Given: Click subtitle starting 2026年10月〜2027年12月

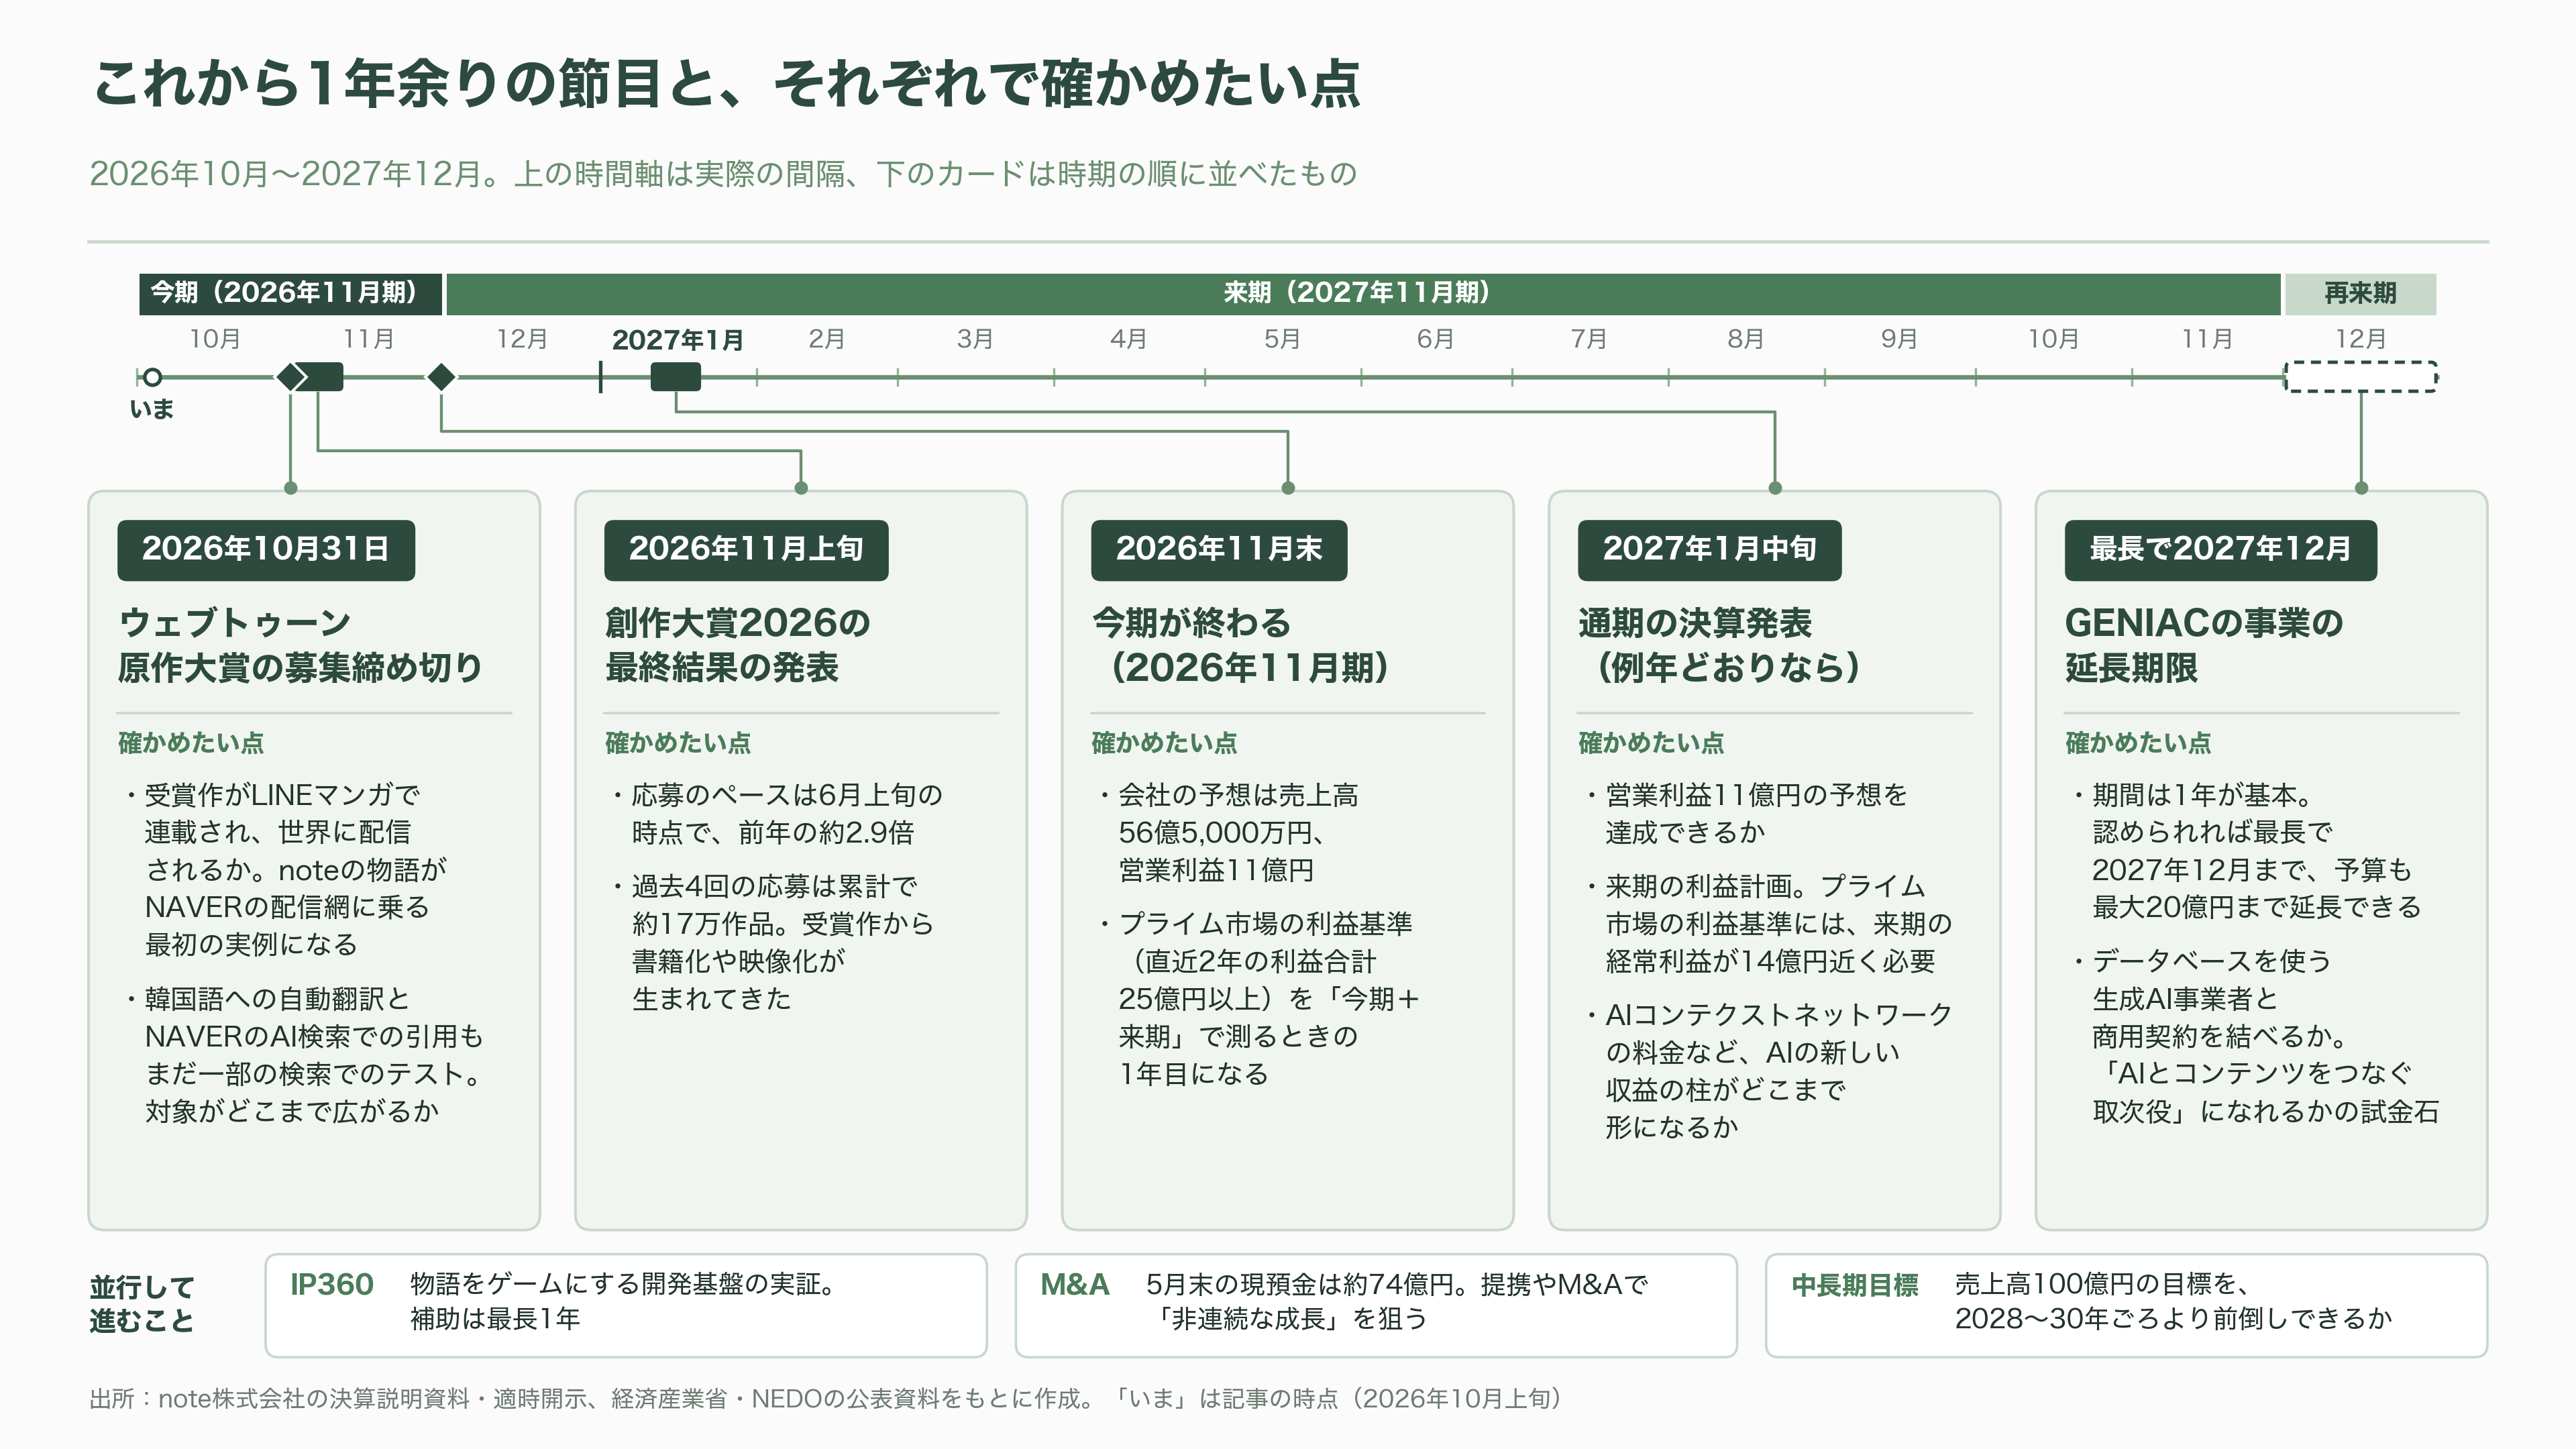Looking at the screenshot, I should click(x=723, y=174).
